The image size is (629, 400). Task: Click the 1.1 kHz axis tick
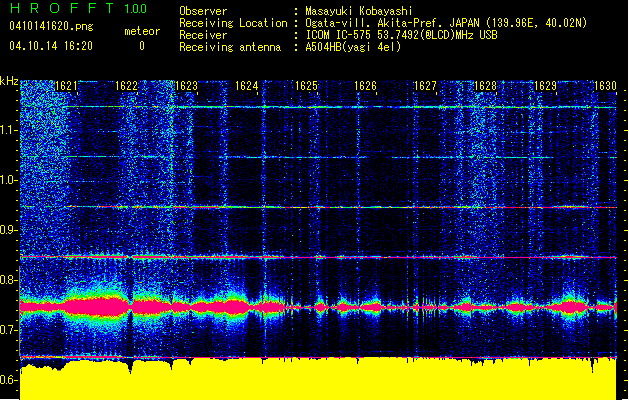pyautogui.click(x=8, y=130)
